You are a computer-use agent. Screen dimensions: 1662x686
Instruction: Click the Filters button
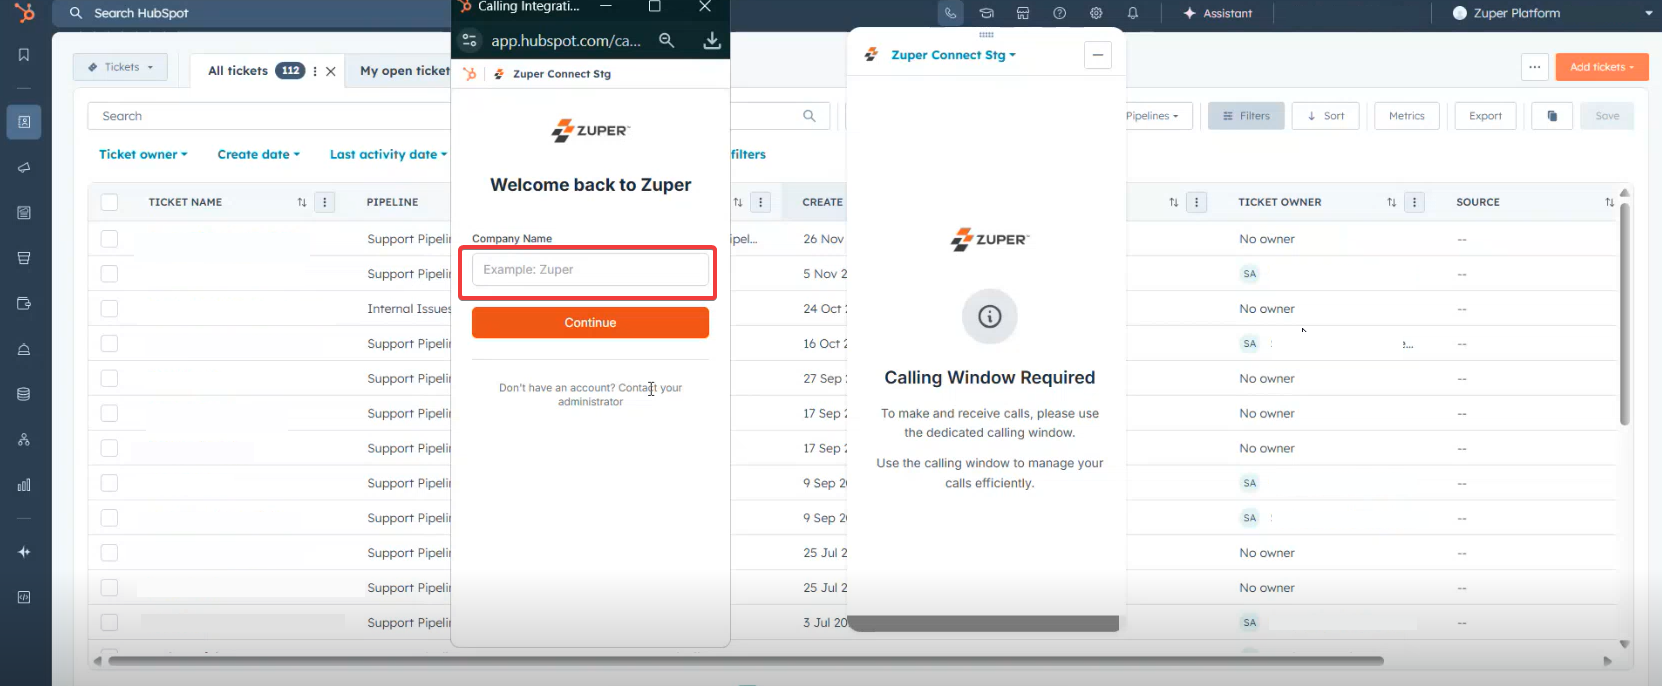1246,116
